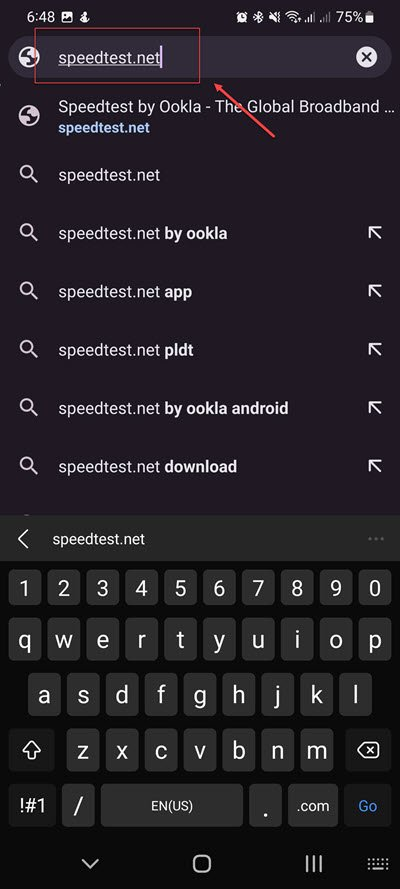Clear the address bar with the X icon
Screen dimensions: 400x889
click(367, 57)
